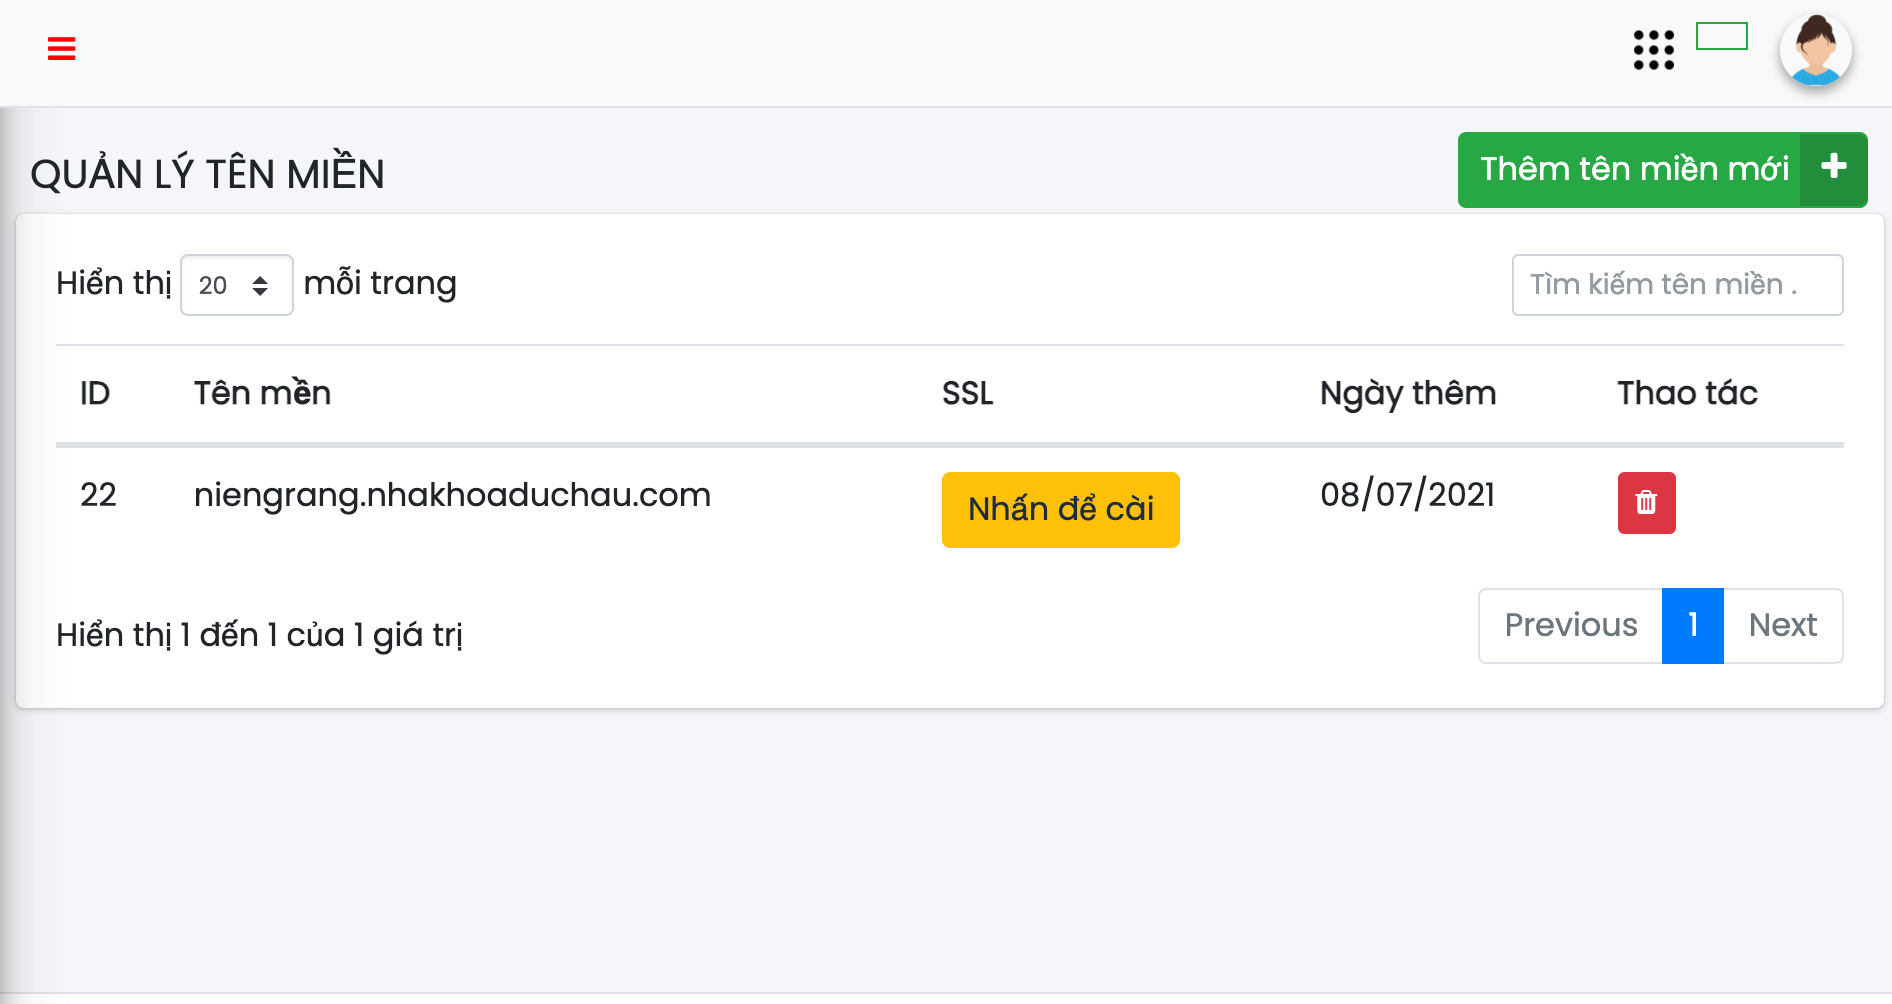Delete domain niengrang.nhakhoaduchau.com with trash icon
The image size is (1892, 1004).
click(x=1646, y=503)
